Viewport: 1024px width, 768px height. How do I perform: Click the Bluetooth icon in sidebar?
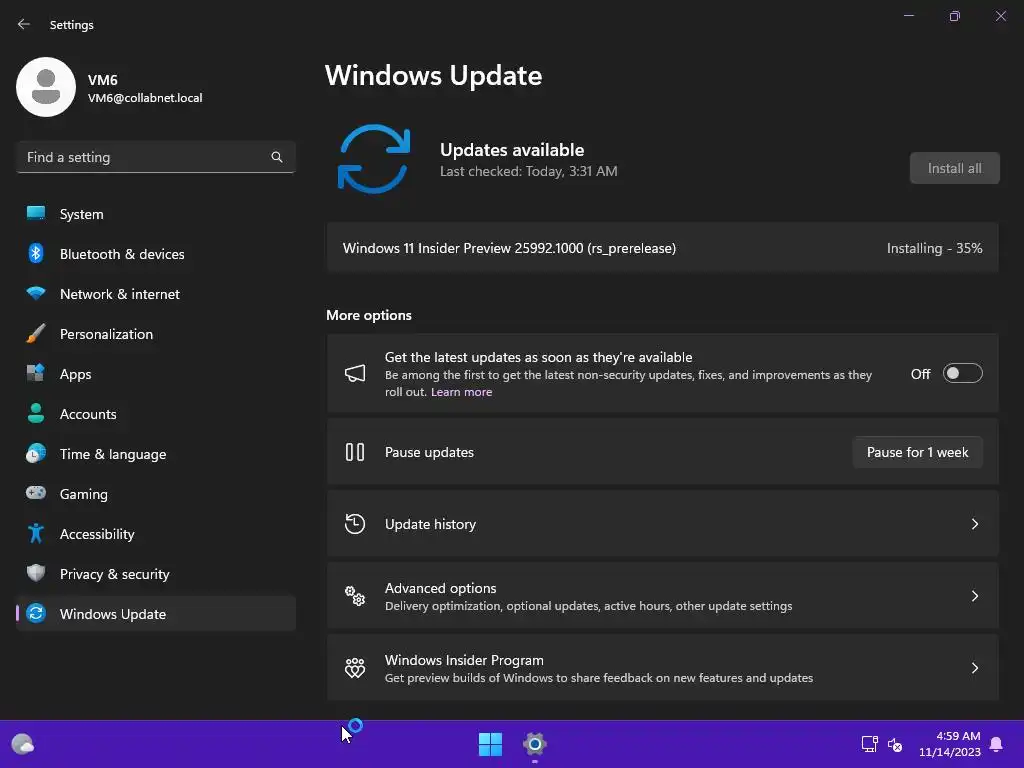point(36,253)
